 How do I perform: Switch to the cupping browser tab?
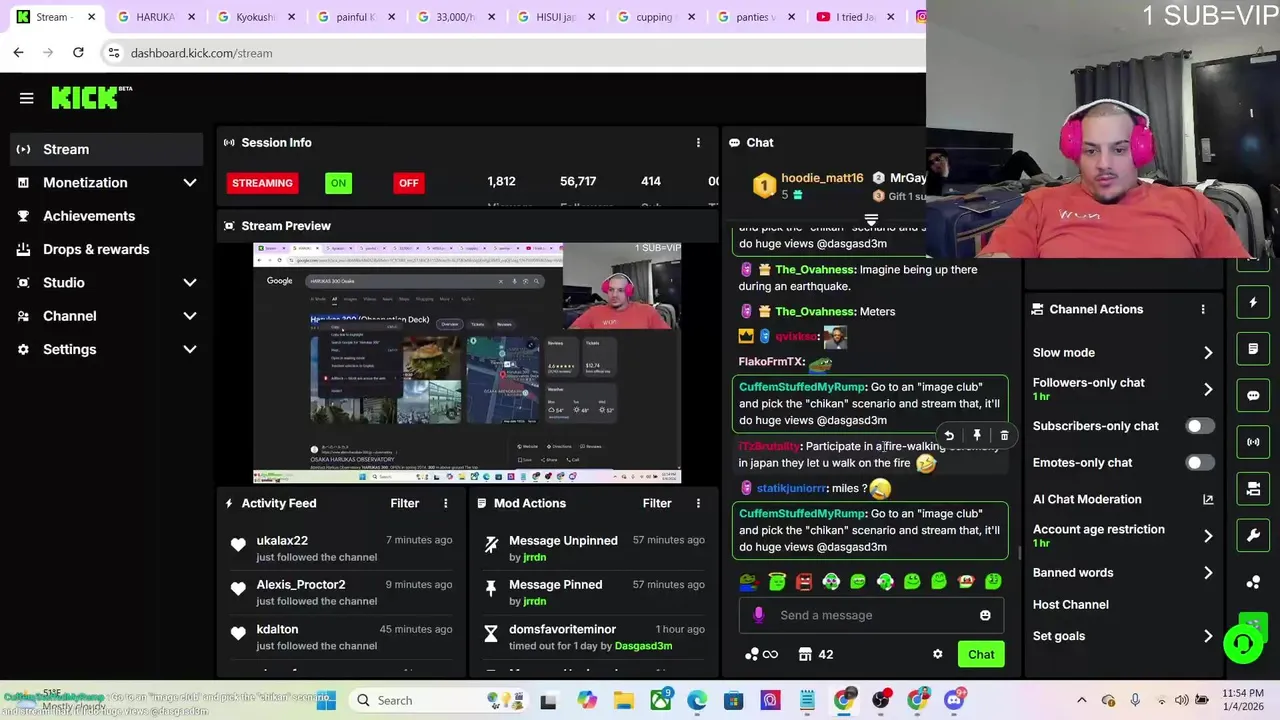[656, 17]
